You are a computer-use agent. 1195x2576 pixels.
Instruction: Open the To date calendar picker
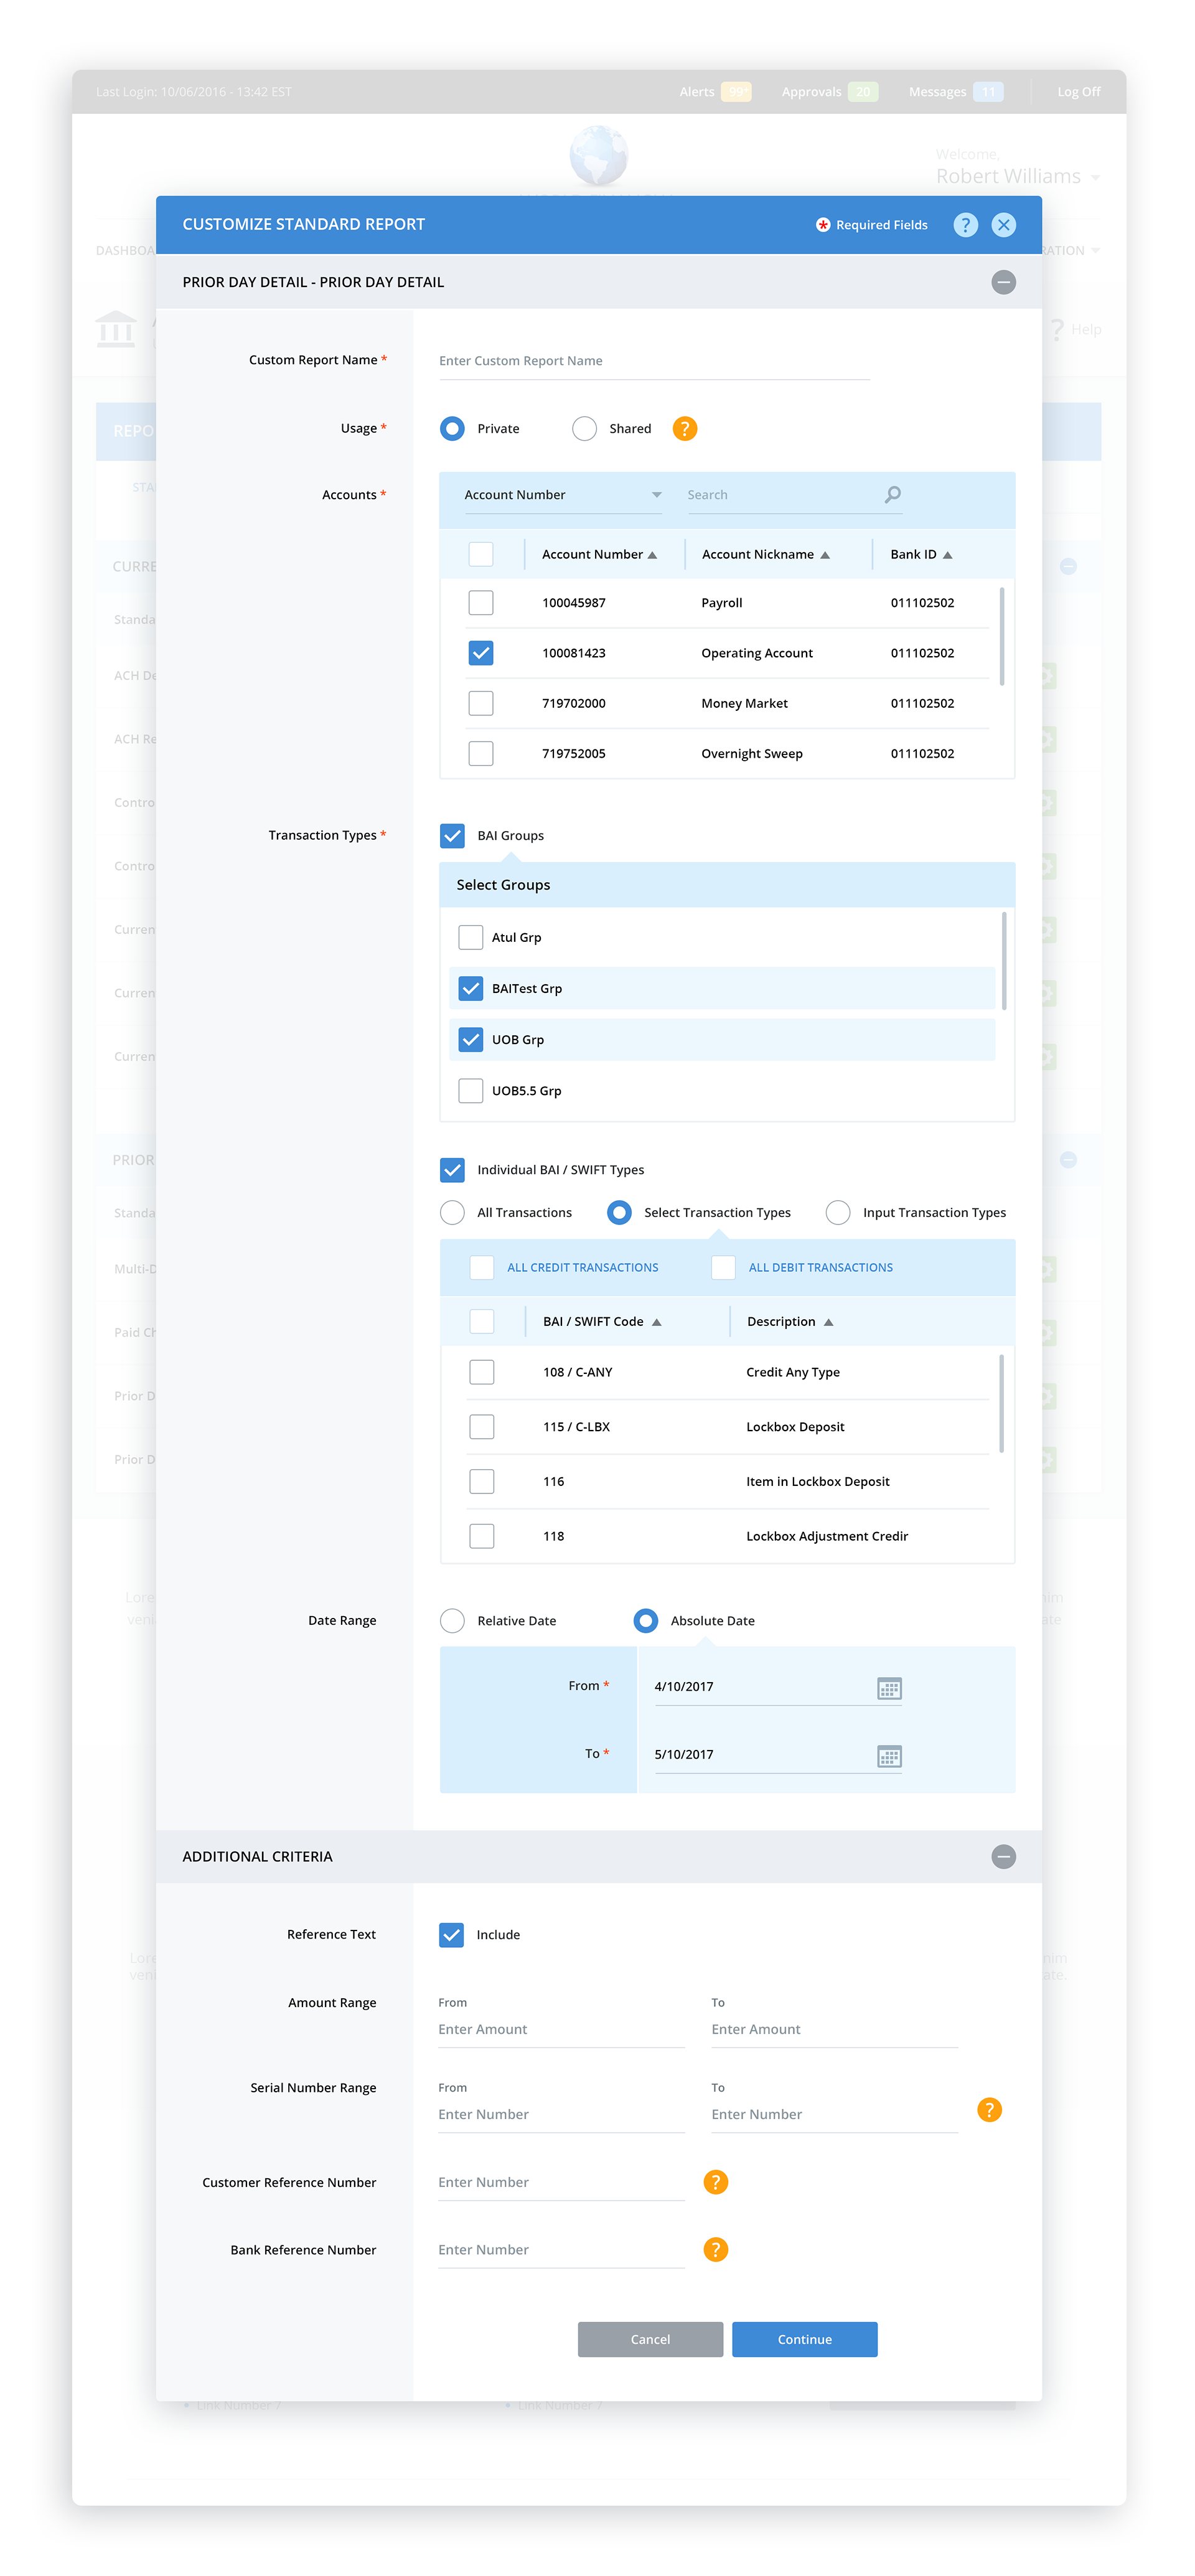coord(889,1756)
